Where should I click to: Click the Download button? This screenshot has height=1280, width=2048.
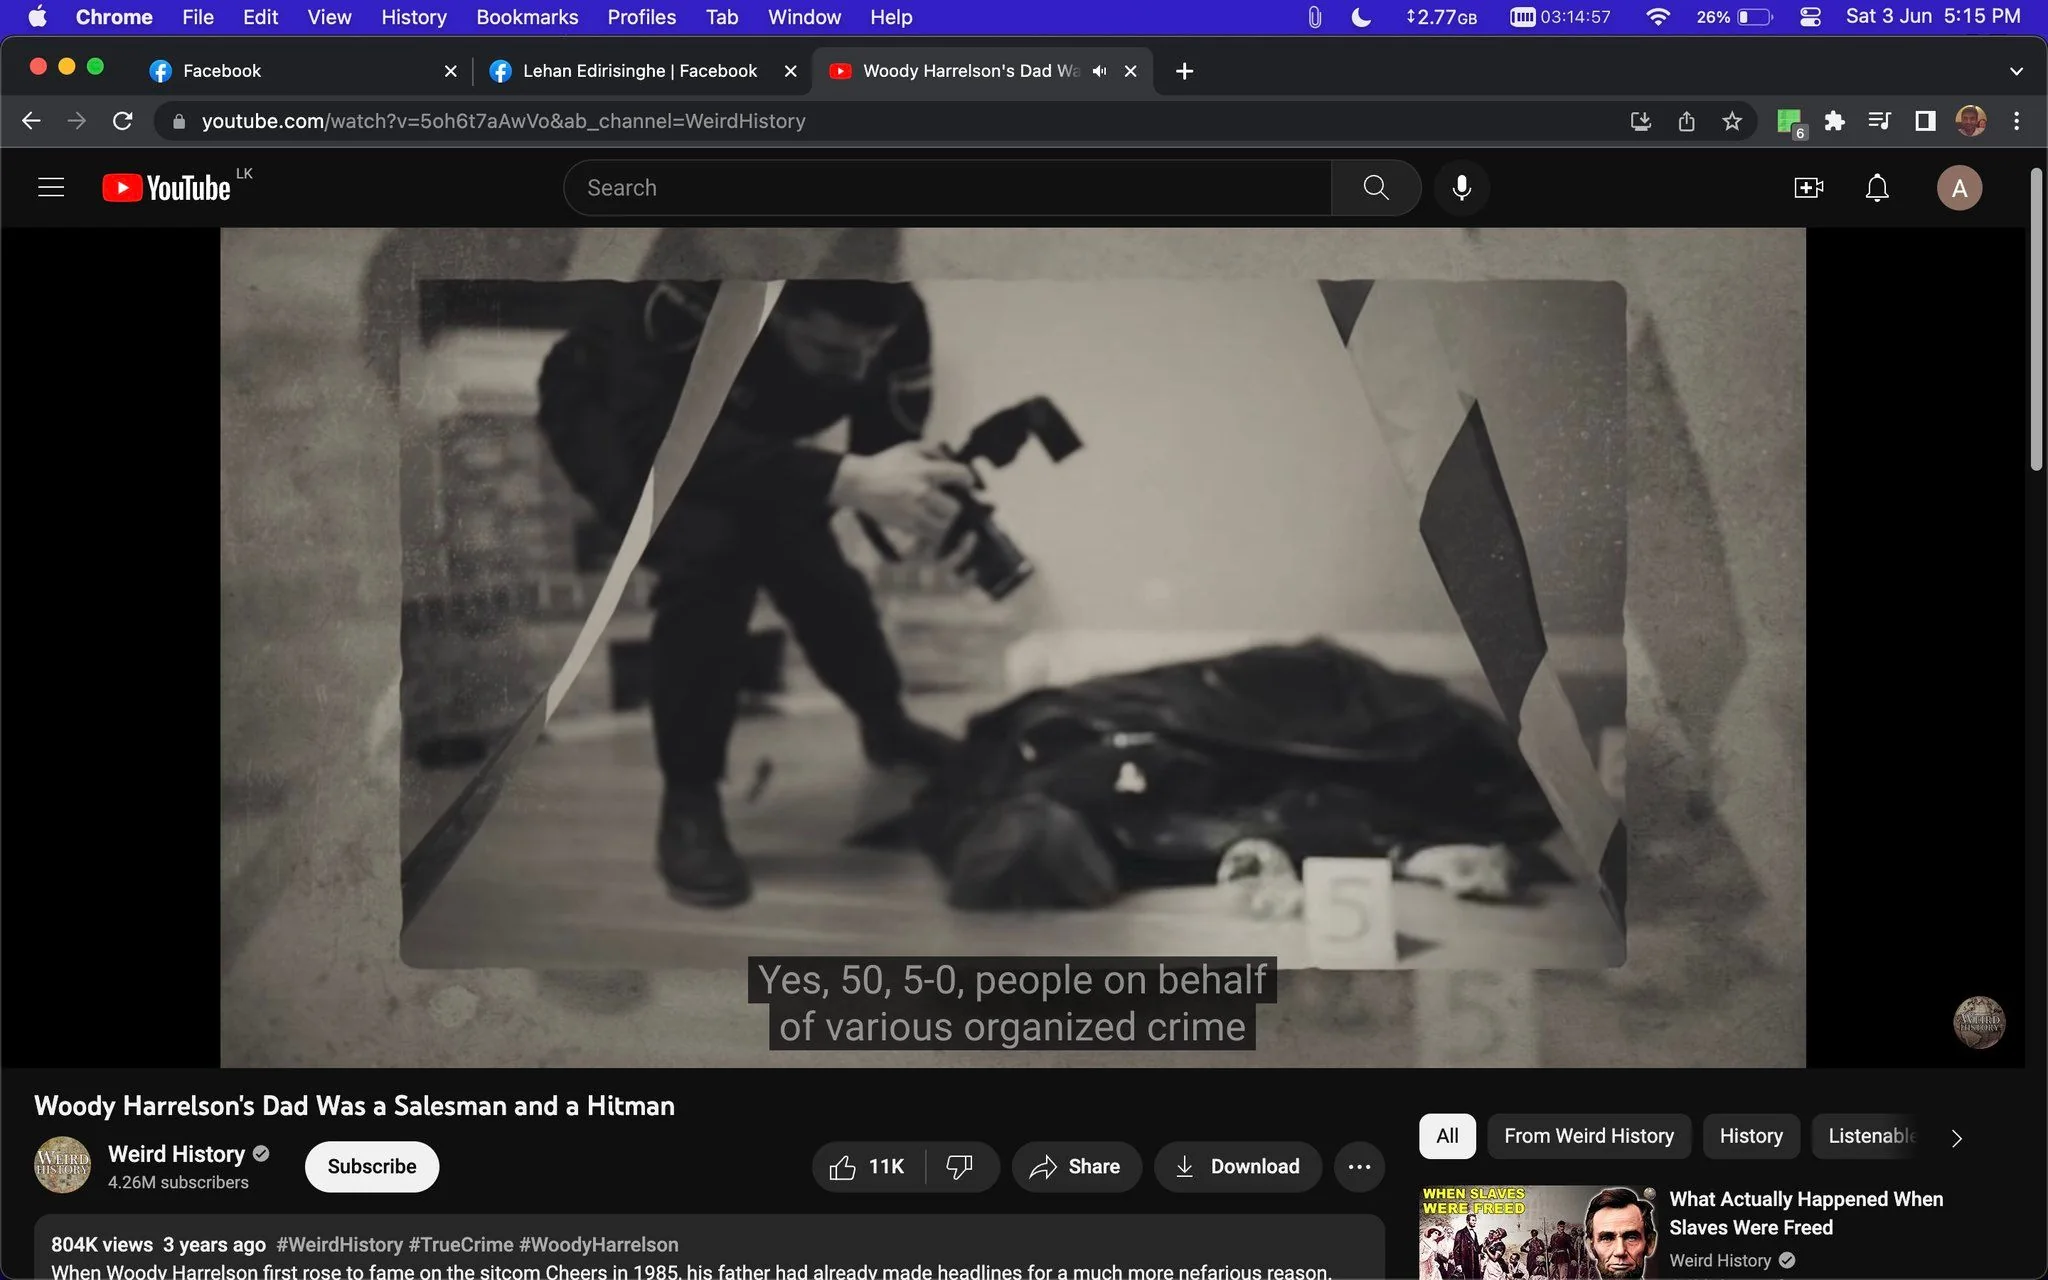click(x=1238, y=1166)
